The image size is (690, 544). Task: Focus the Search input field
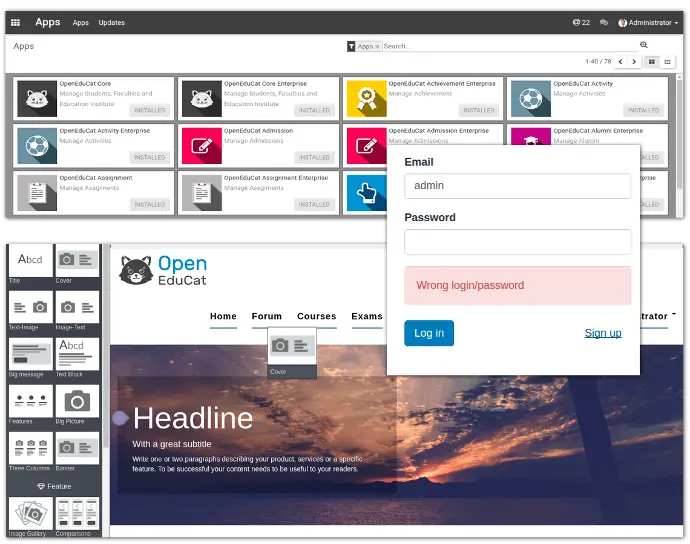pos(510,46)
